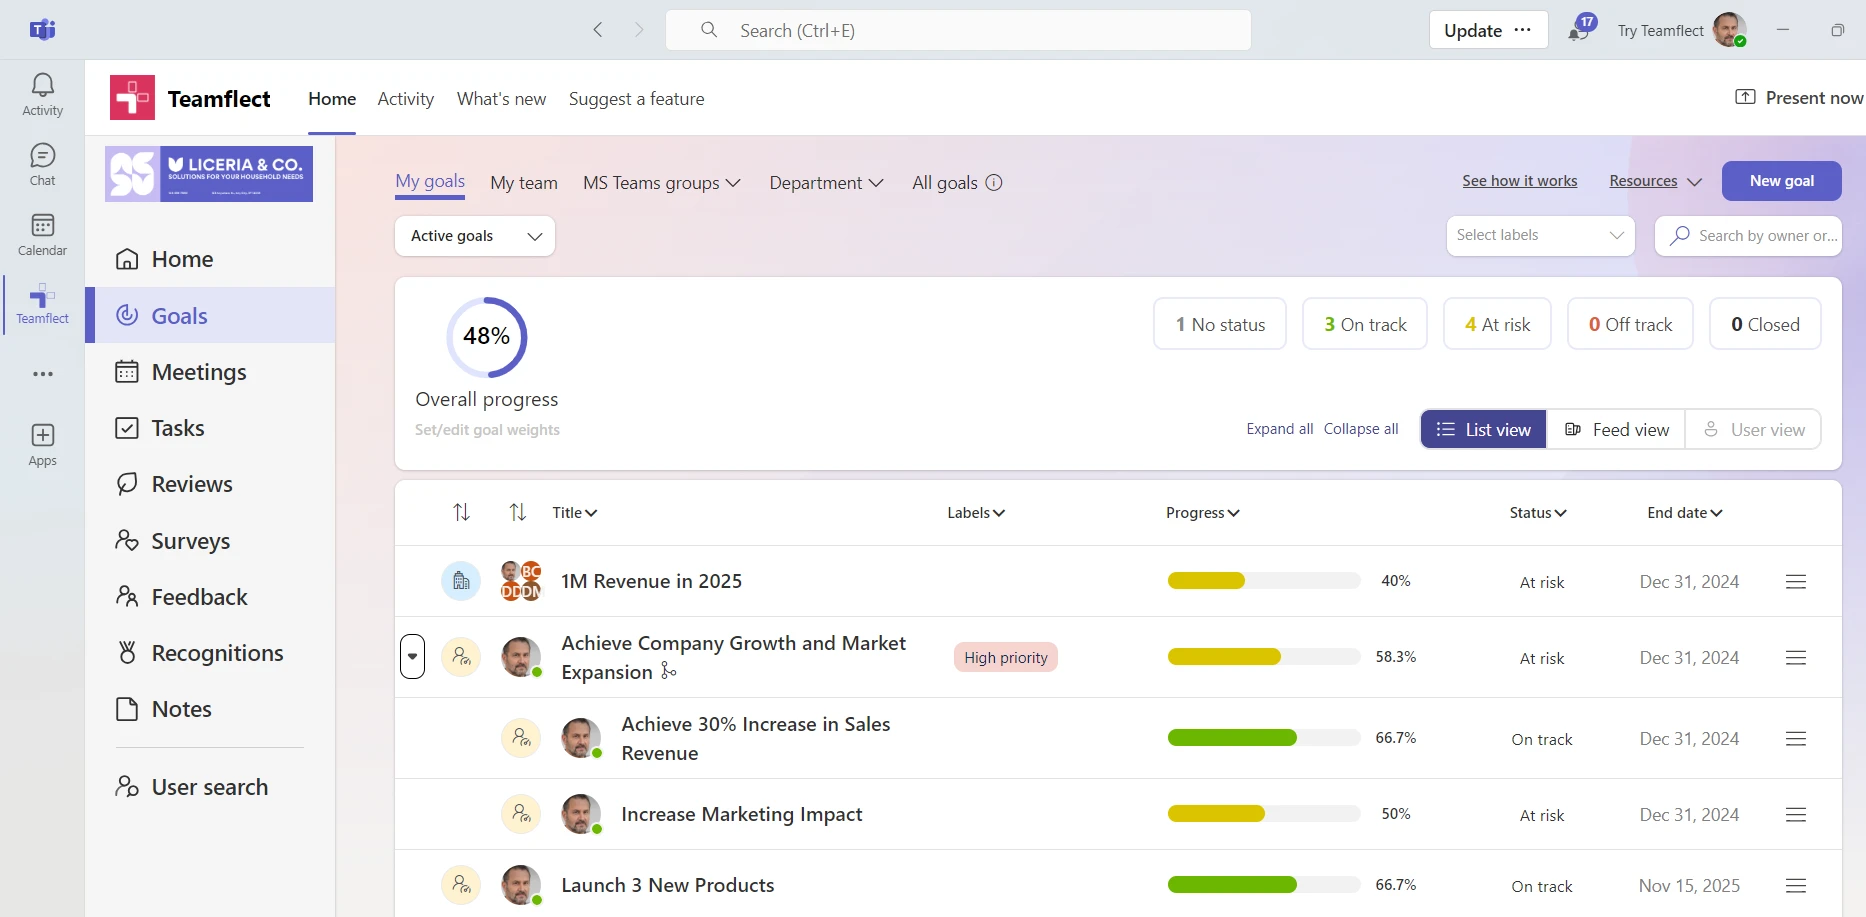Click the progress bar for Increase Marketing Impact

[x=1262, y=813]
